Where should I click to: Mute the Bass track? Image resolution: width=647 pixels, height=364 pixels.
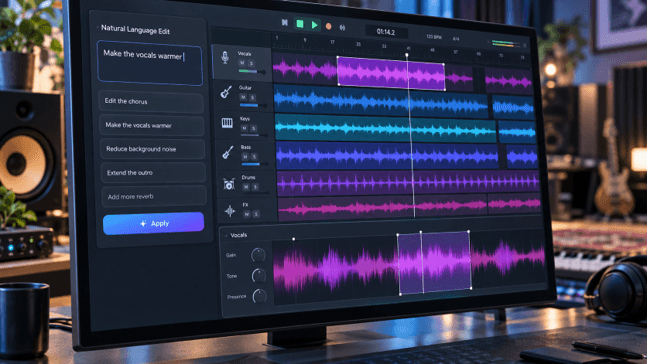(x=245, y=157)
